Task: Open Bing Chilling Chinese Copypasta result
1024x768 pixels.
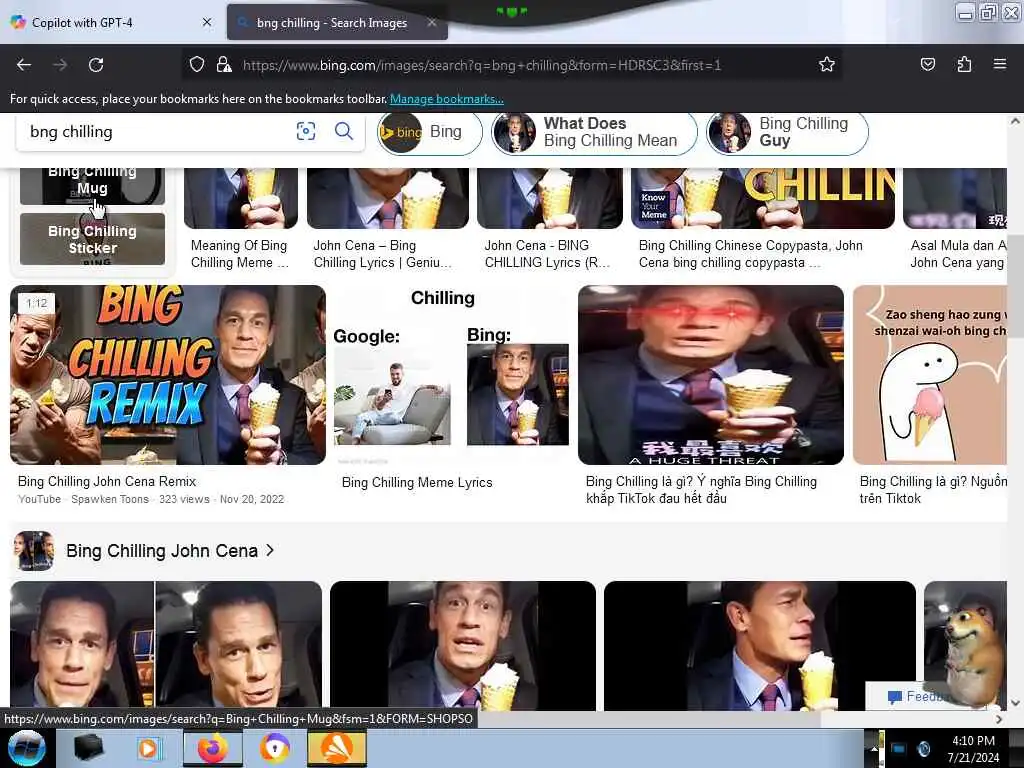Action: tap(751, 253)
